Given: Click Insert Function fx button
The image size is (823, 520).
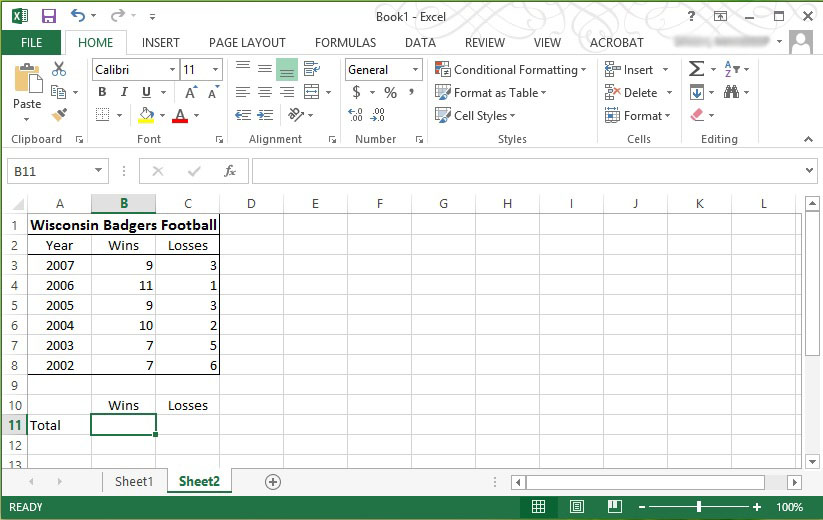Looking at the screenshot, I should coord(230,171).
